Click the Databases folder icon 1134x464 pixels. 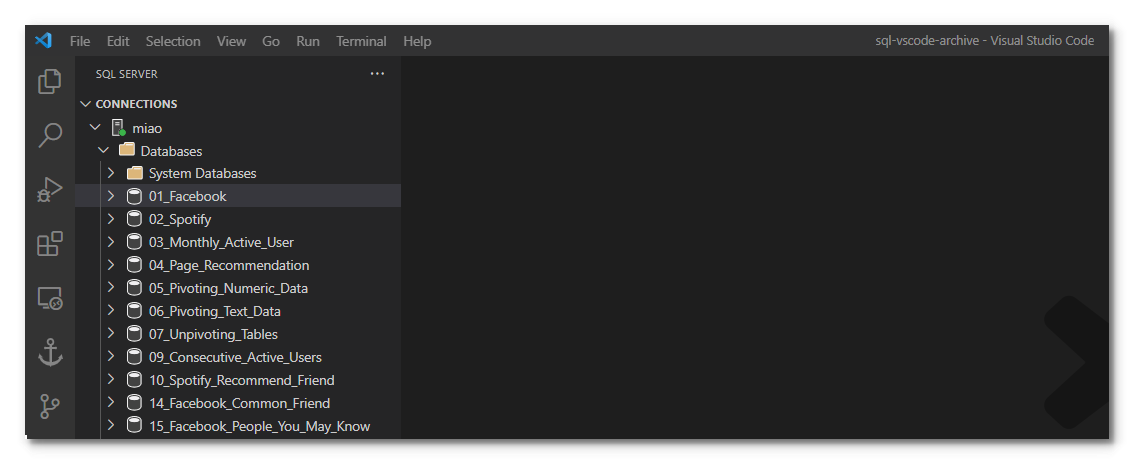(x=127, y=150)
